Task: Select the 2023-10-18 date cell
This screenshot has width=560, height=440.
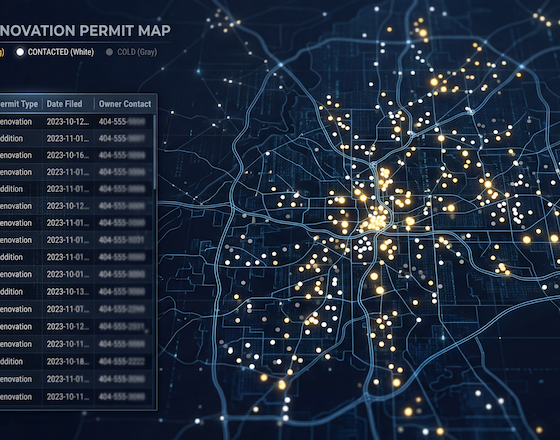Action: [68, 361]
